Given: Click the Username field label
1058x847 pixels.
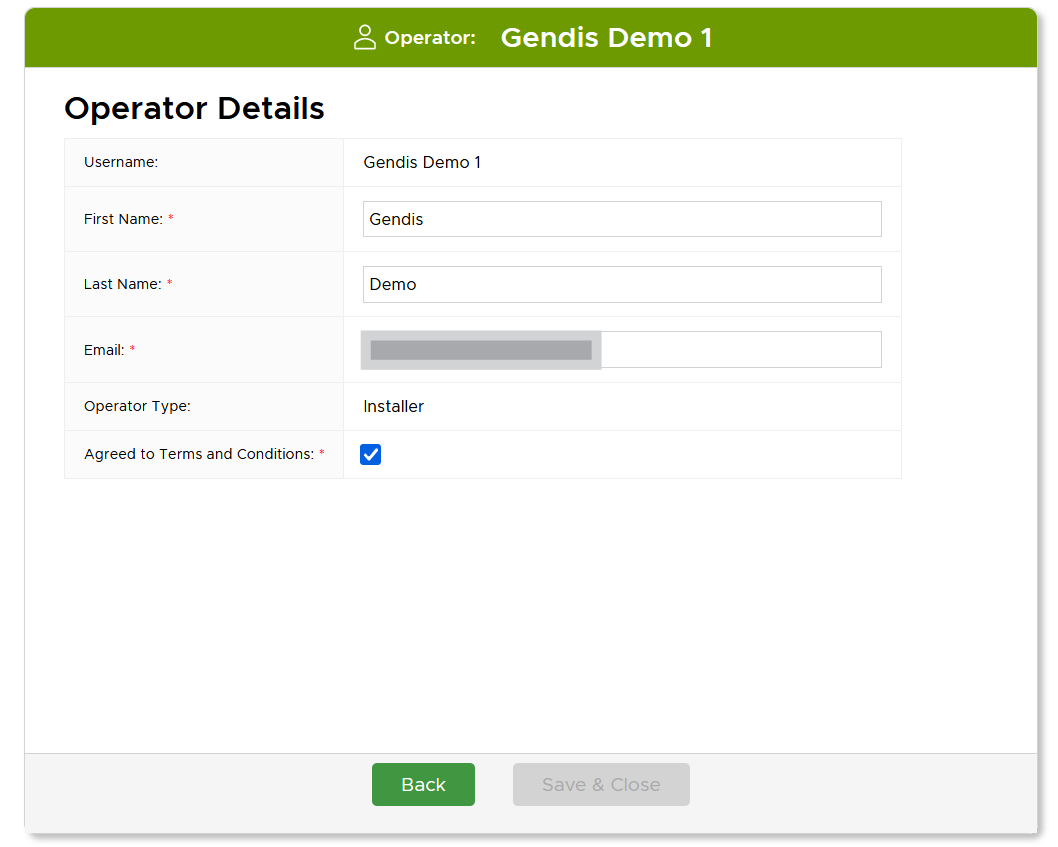Looking at the screenshot, I should click(121, 162).
